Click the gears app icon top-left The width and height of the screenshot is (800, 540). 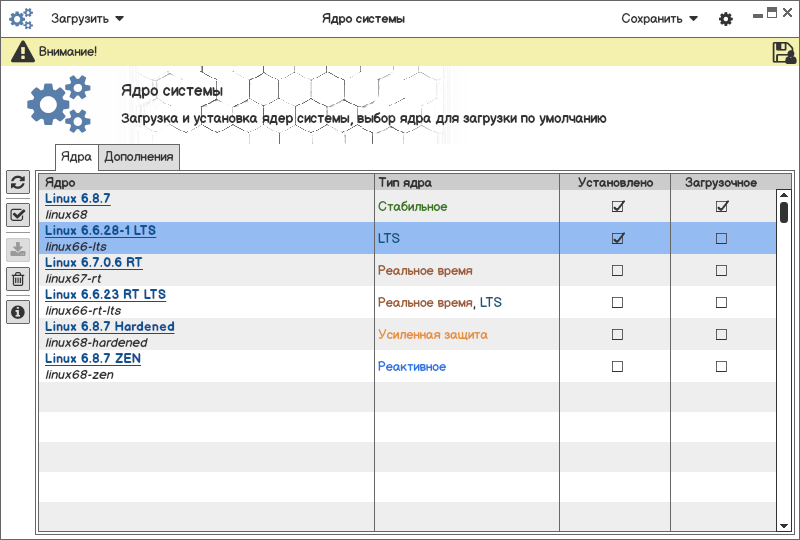point(22,19)
